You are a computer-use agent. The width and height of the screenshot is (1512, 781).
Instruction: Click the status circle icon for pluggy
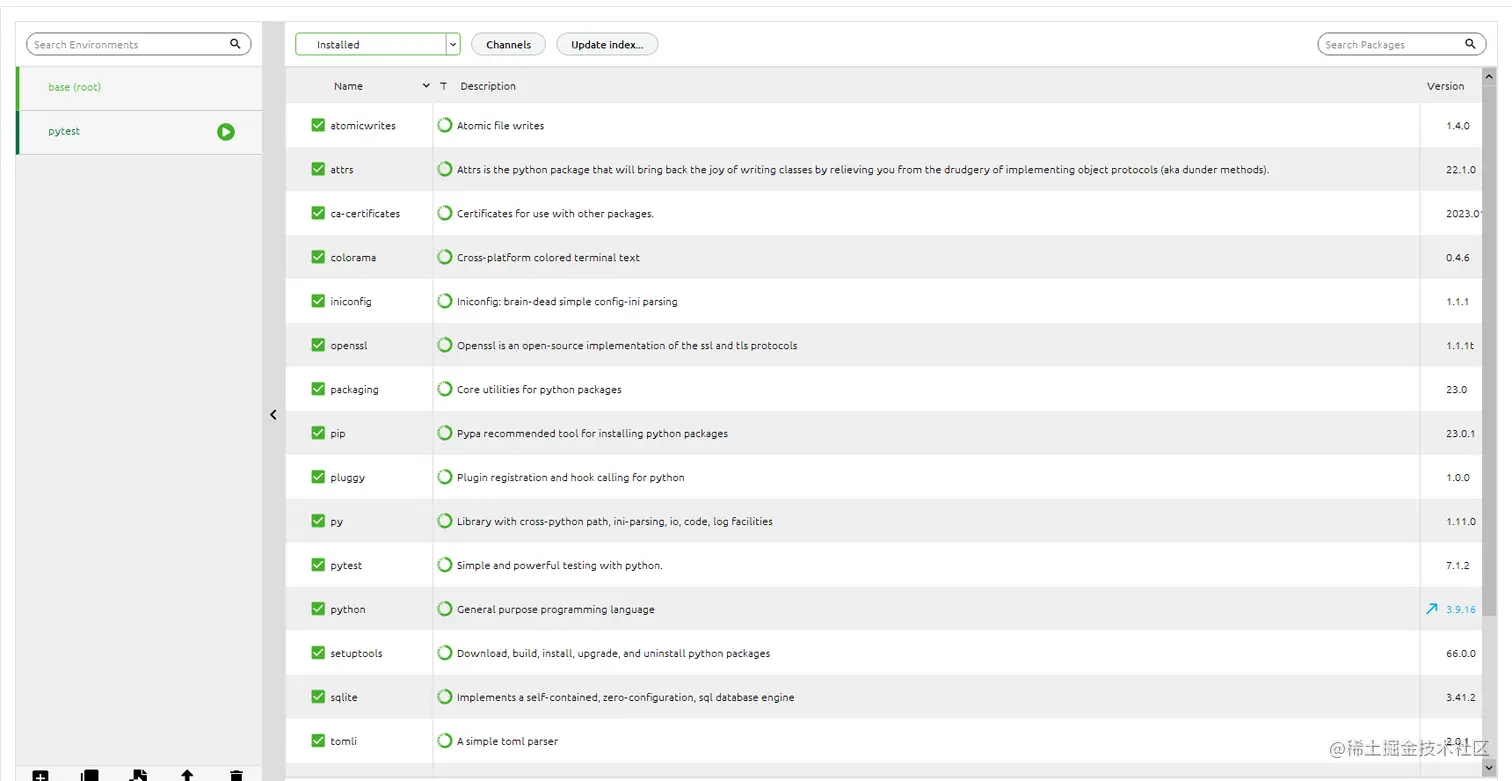click(x=445, y=477)
